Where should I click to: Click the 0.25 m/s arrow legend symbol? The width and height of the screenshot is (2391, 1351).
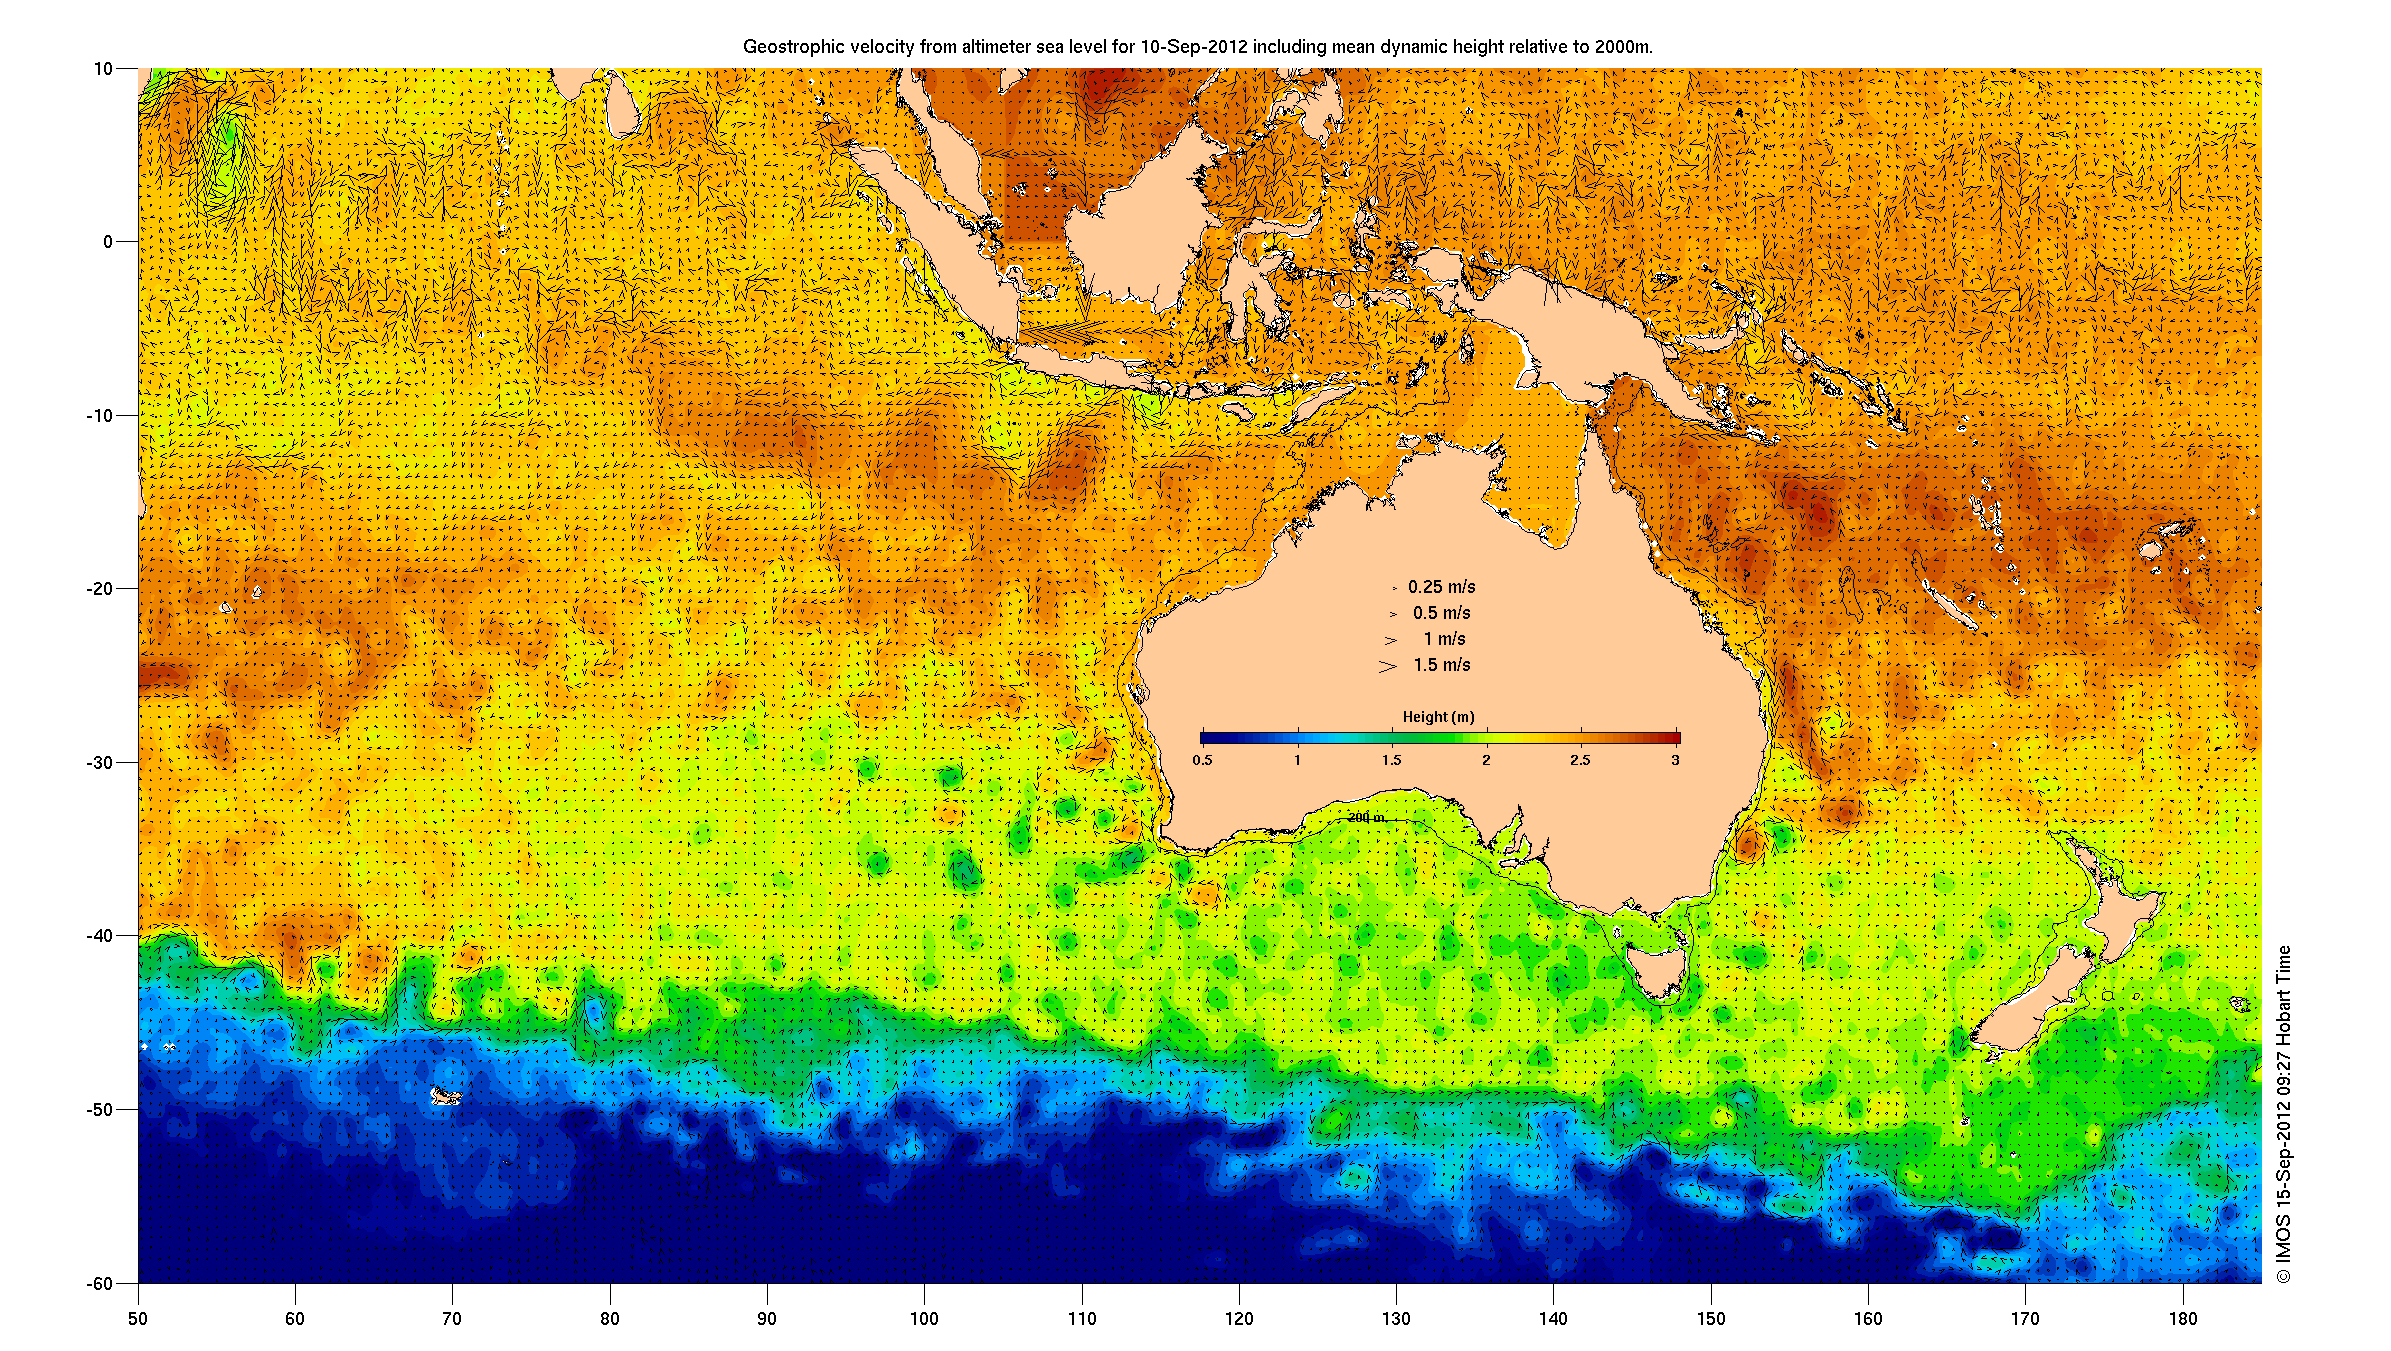1395,588
